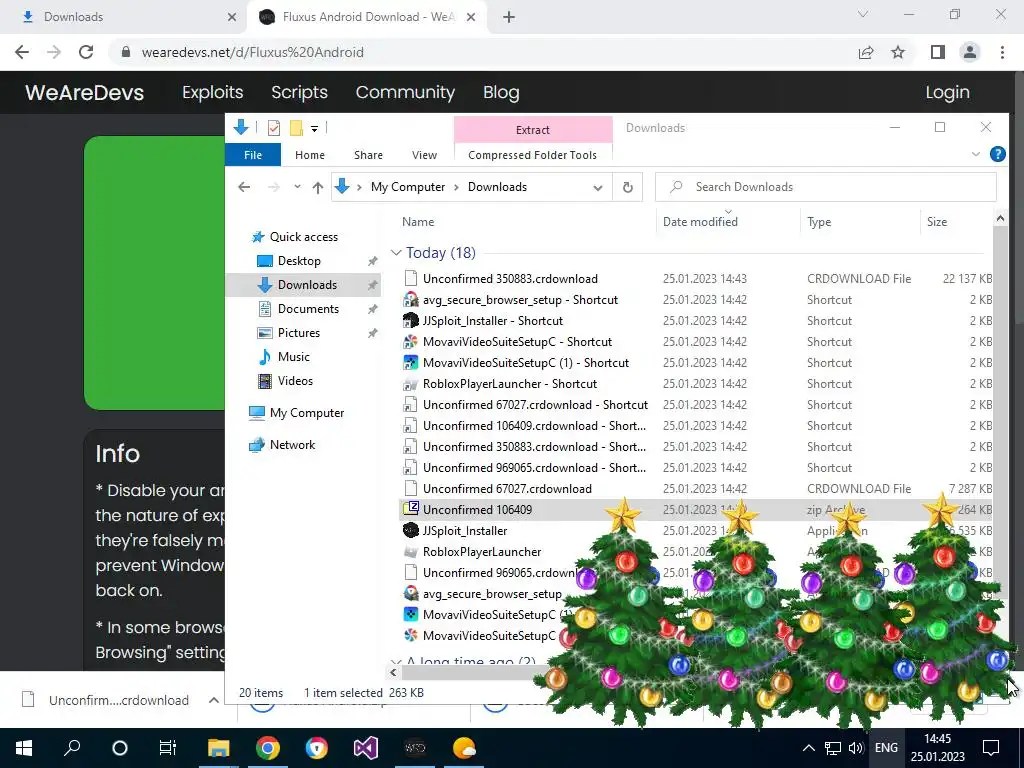Select Desktop in navigation pane
Viewport: 1024px width, 768px height.
[x=299, y=261]
